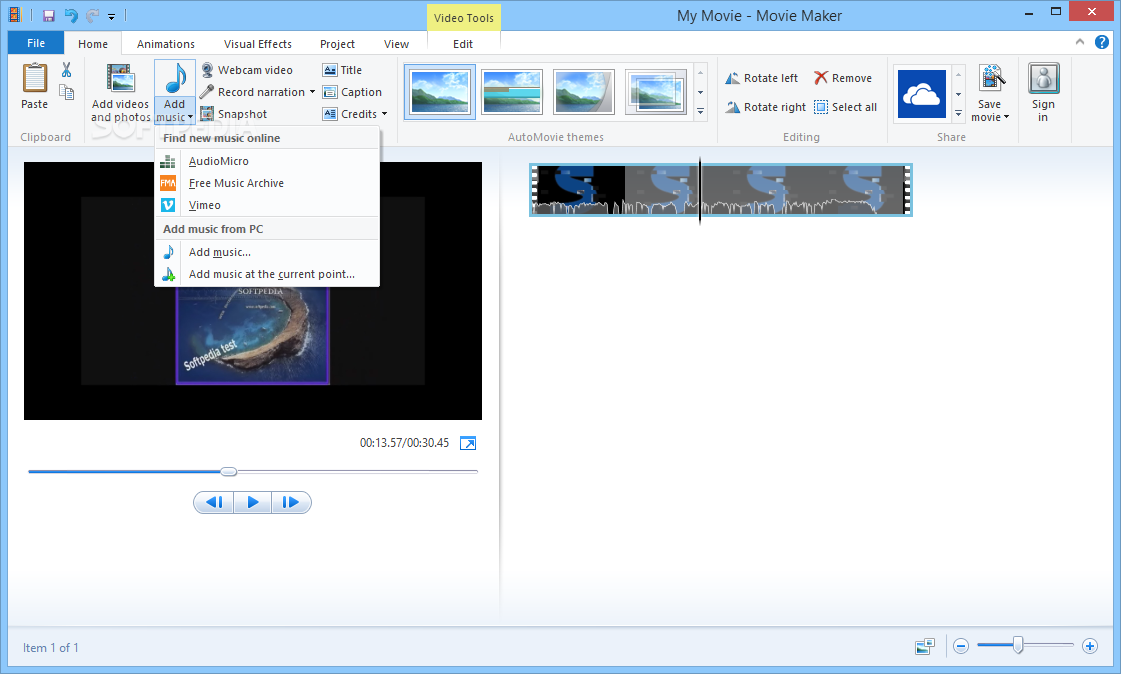
Task: Open the View tab
Action: tap(396, 44)
